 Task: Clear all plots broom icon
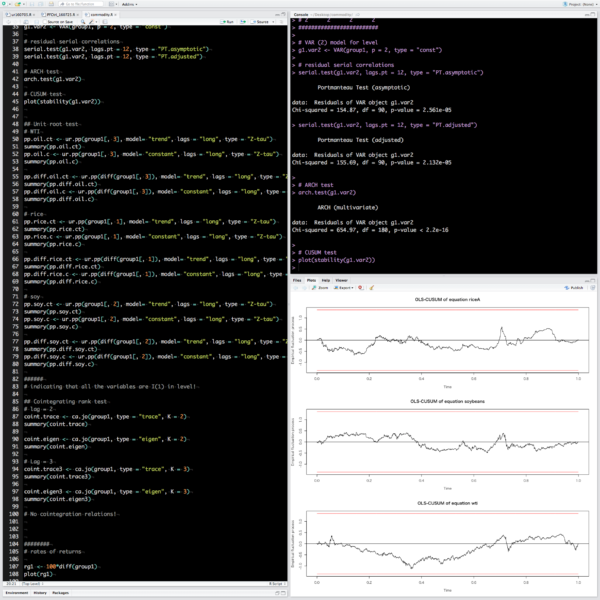tap(371, 288)
